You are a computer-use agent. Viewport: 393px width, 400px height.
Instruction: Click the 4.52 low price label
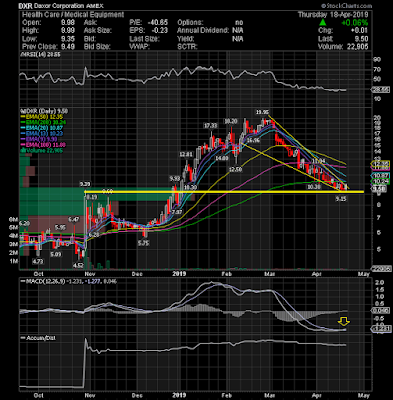78,265
